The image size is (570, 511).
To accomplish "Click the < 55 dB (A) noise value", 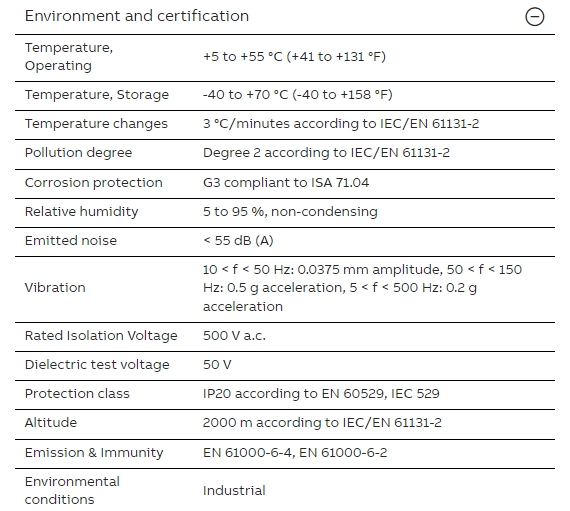I will pyautogui.click(x=238, y=241).
